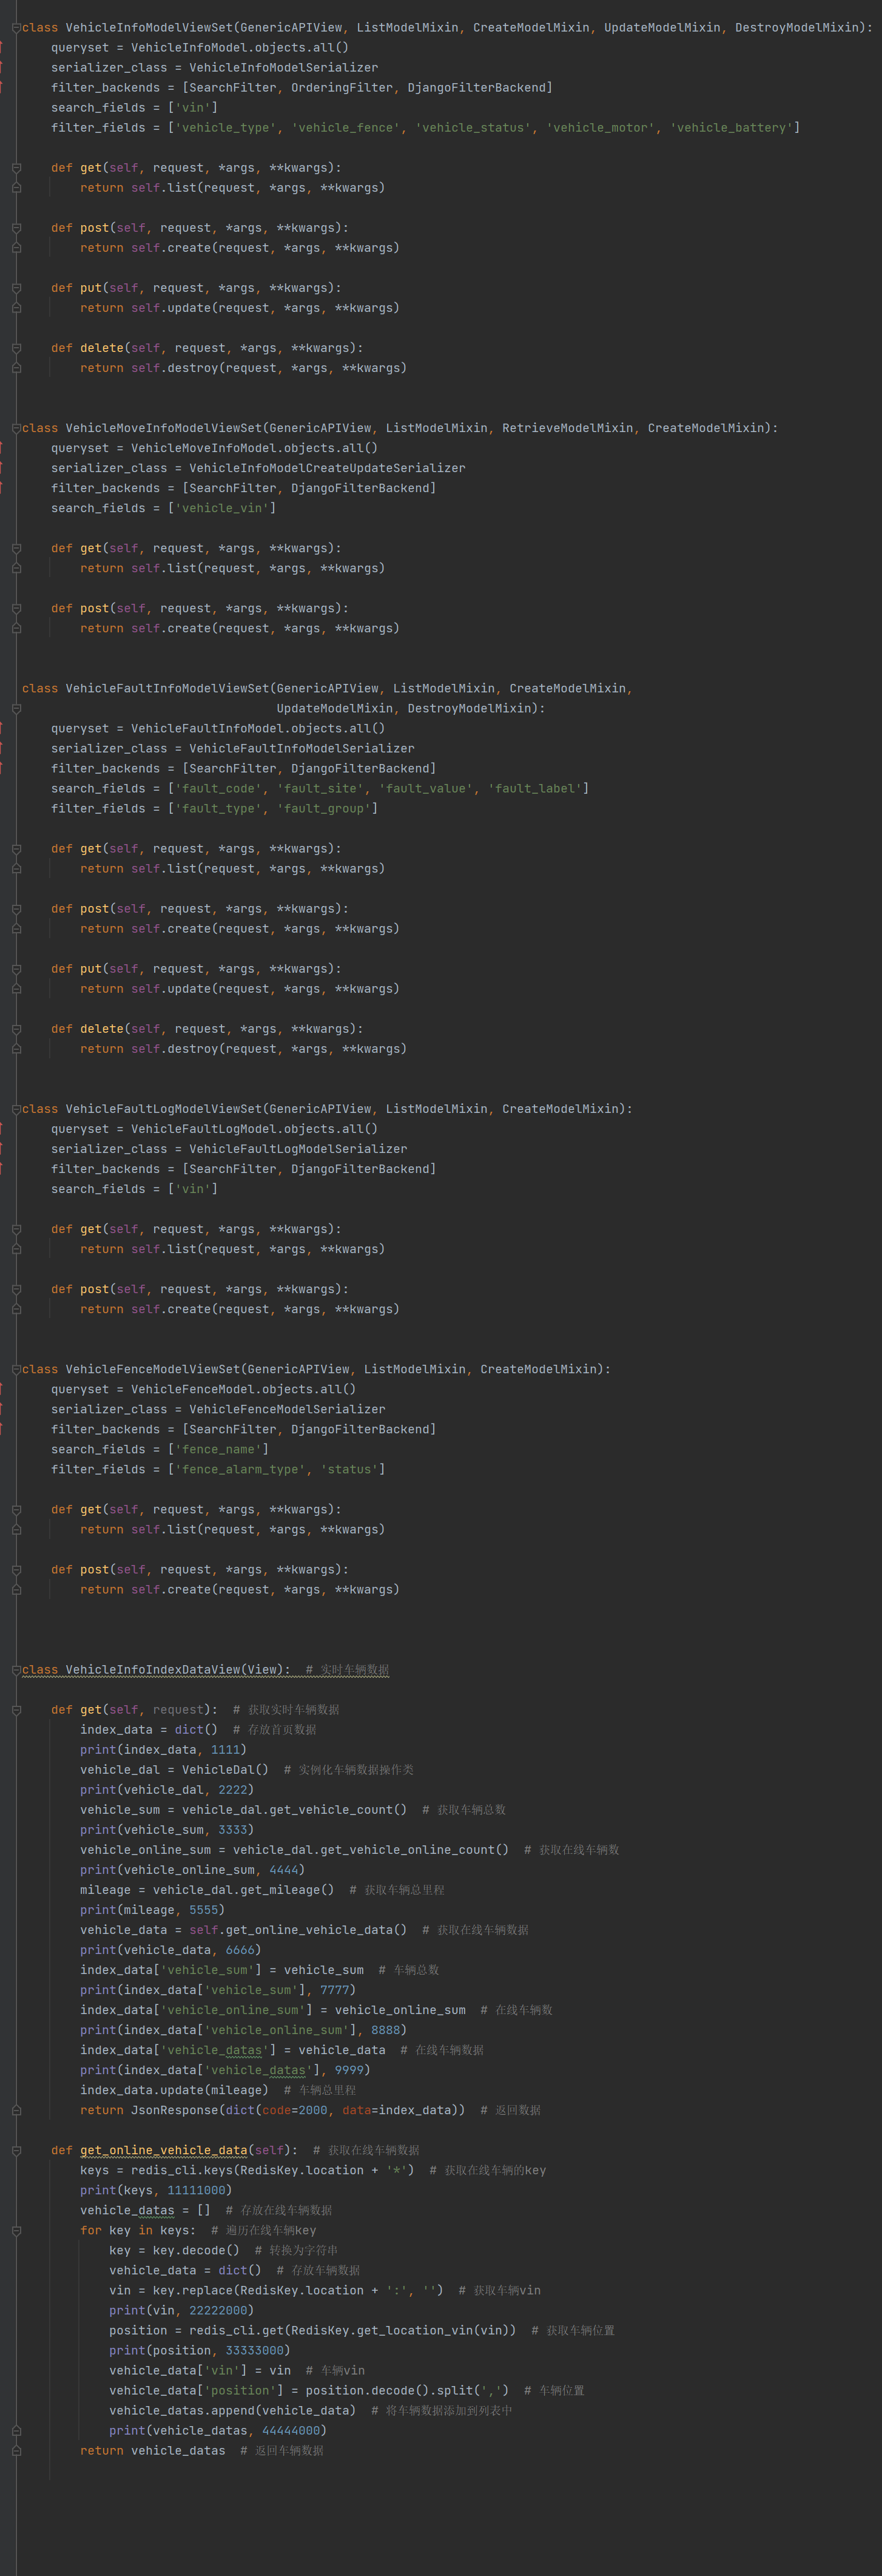Image resolution: width=882 pixels, height=2576 pixels.
Task: Click OrderingFilter in filter_backends list
Action: [342, 88]
